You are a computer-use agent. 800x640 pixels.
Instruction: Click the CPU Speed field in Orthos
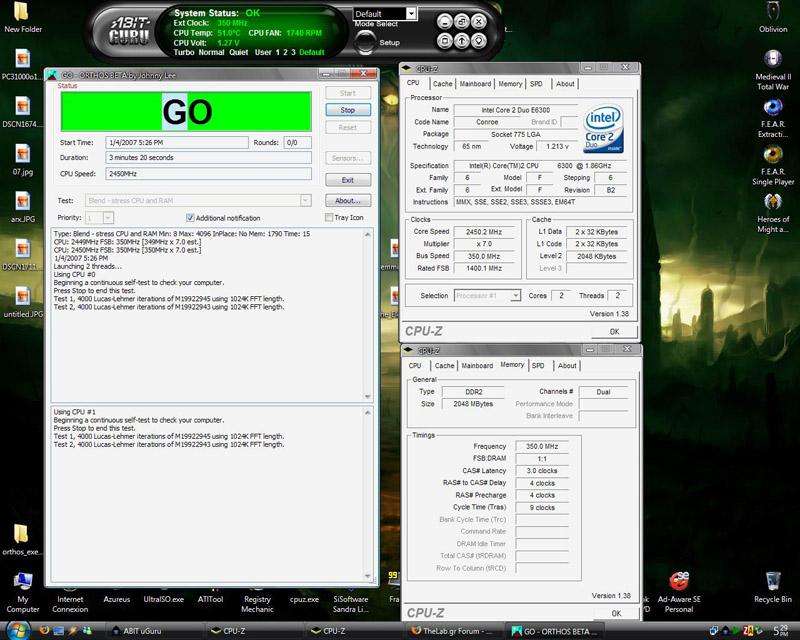pos(209,174)
